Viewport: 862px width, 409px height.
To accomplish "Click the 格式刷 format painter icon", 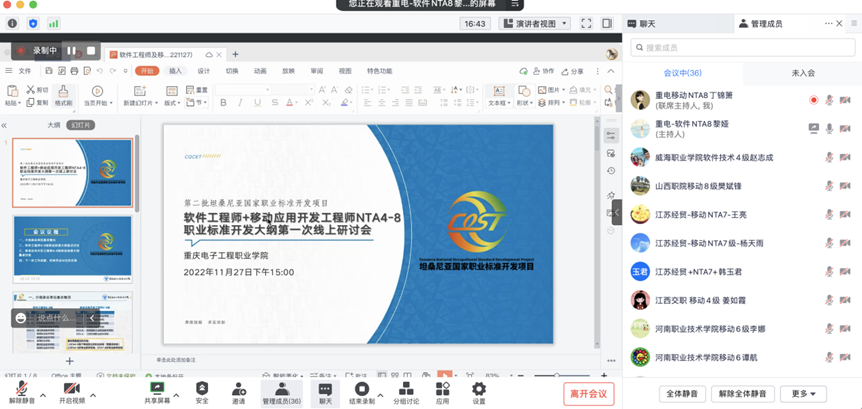I will click(63, 96).
